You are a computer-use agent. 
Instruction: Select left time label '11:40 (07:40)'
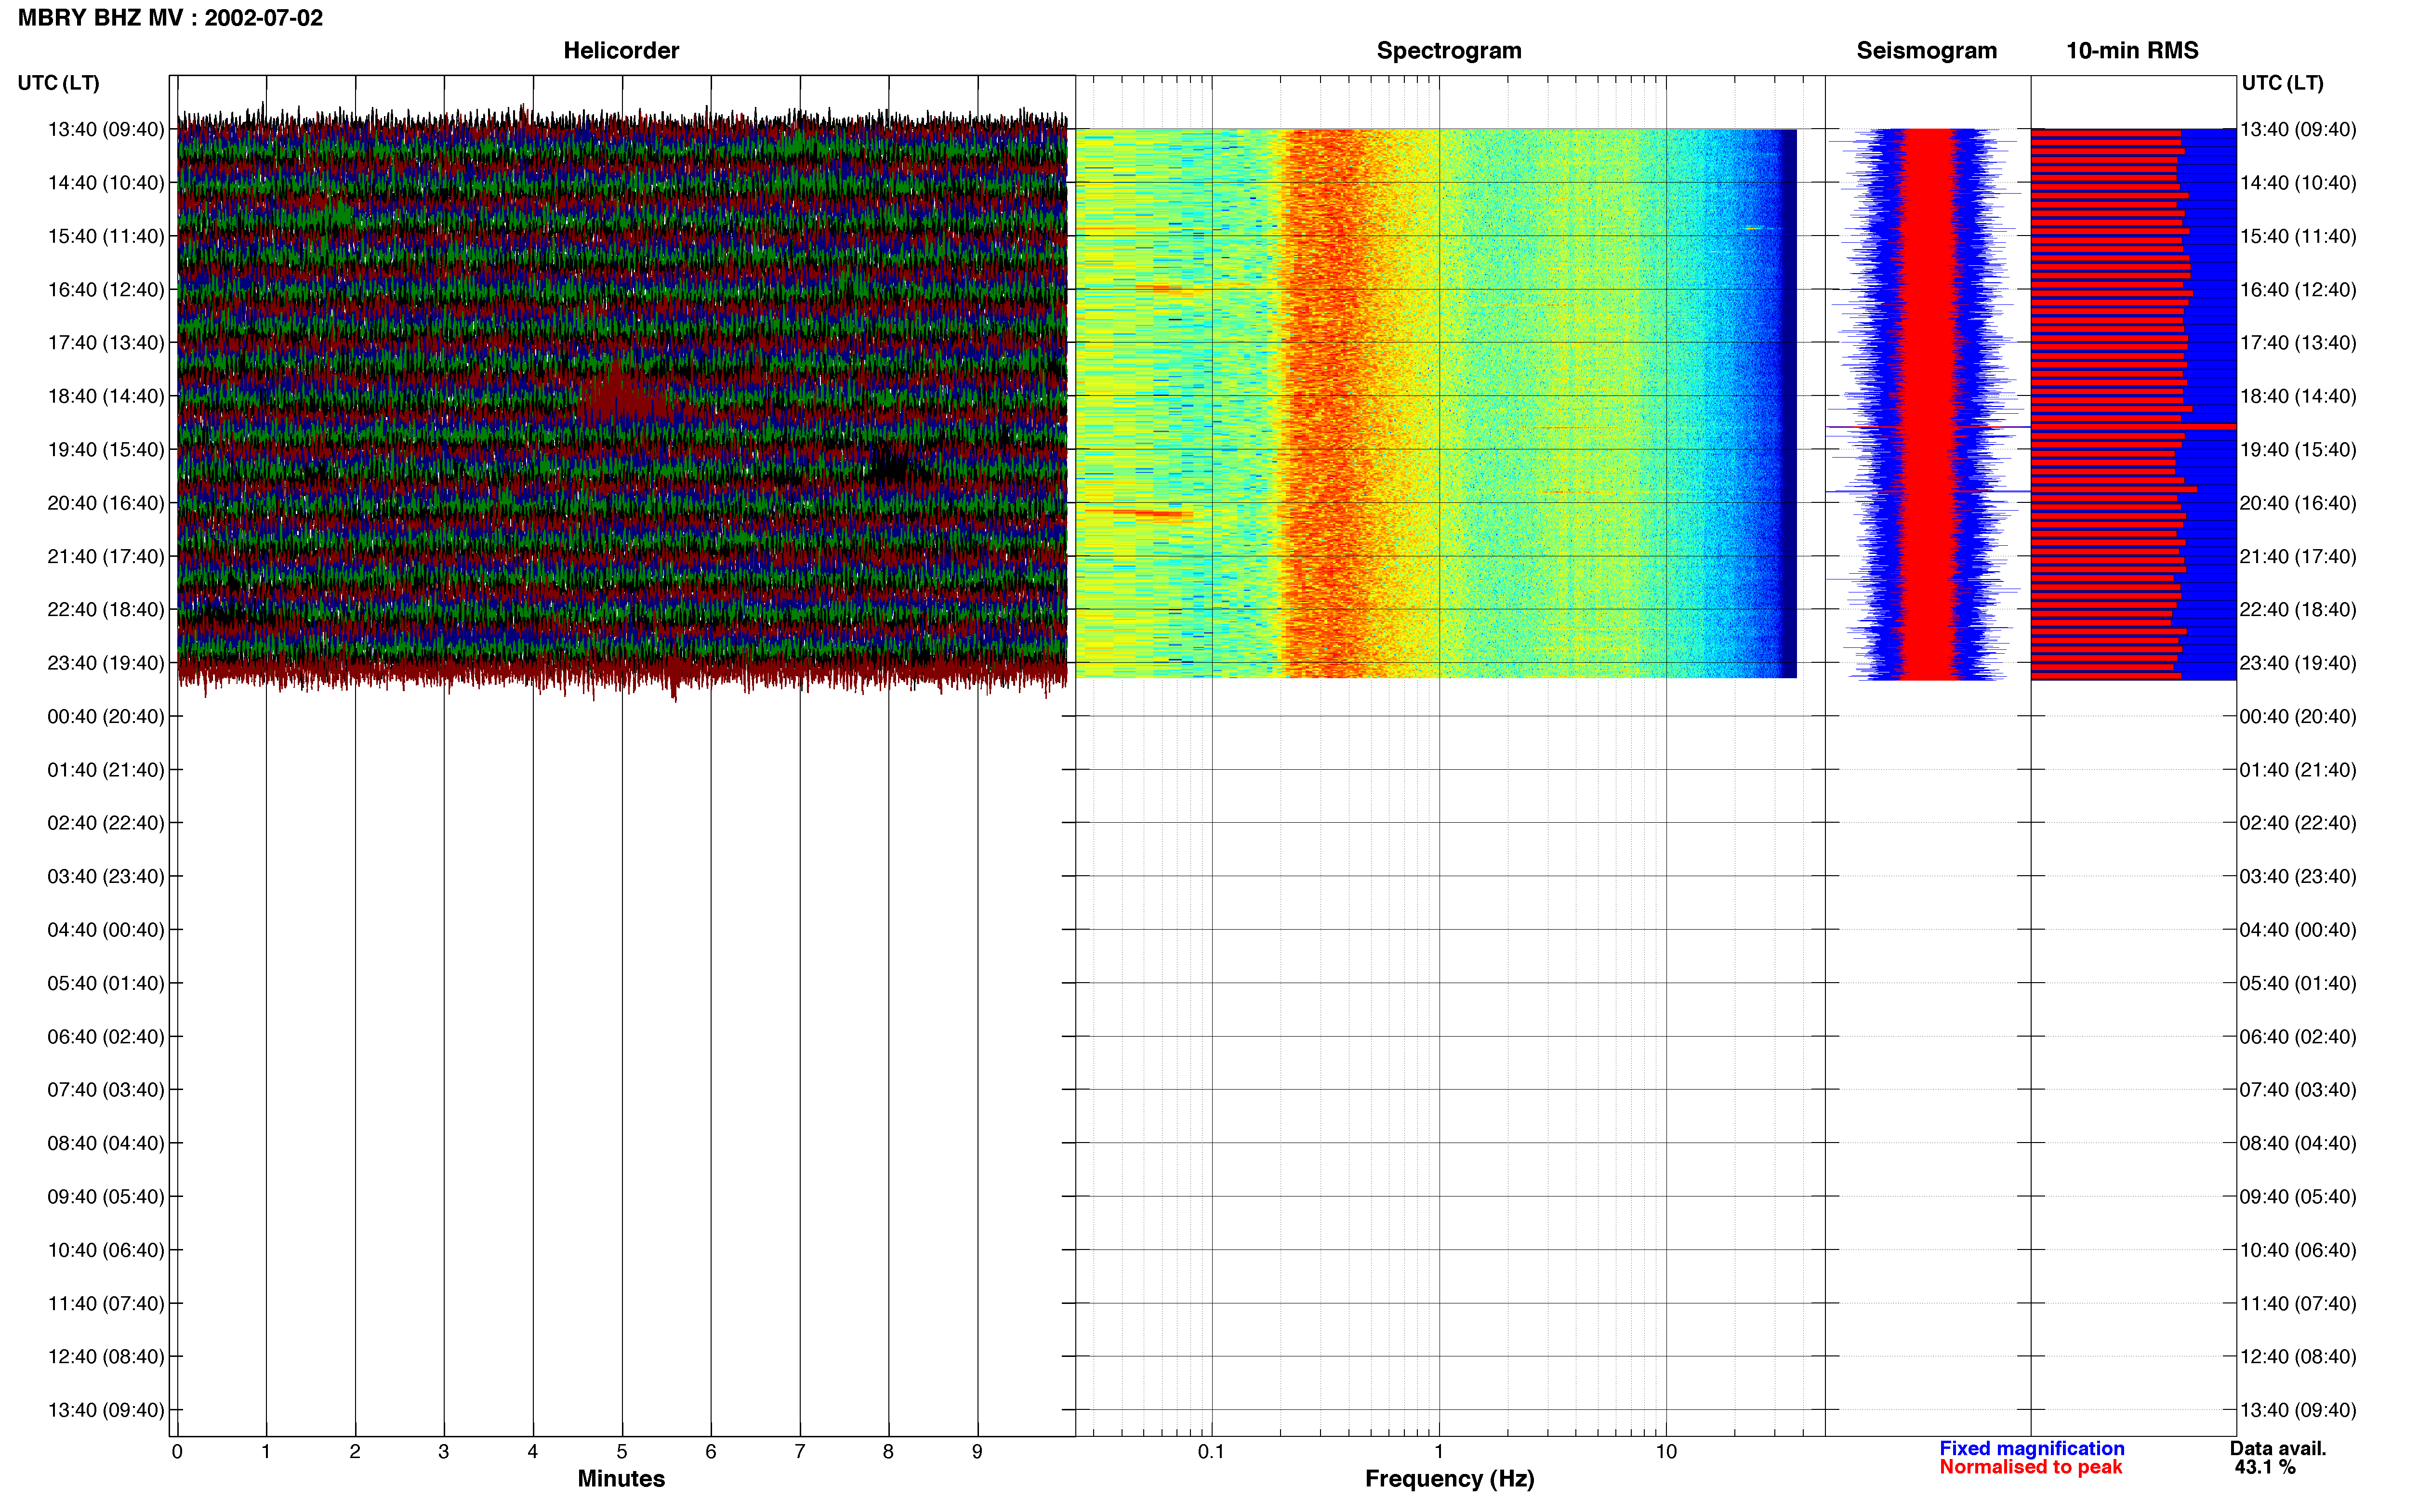pos(106,1304)
